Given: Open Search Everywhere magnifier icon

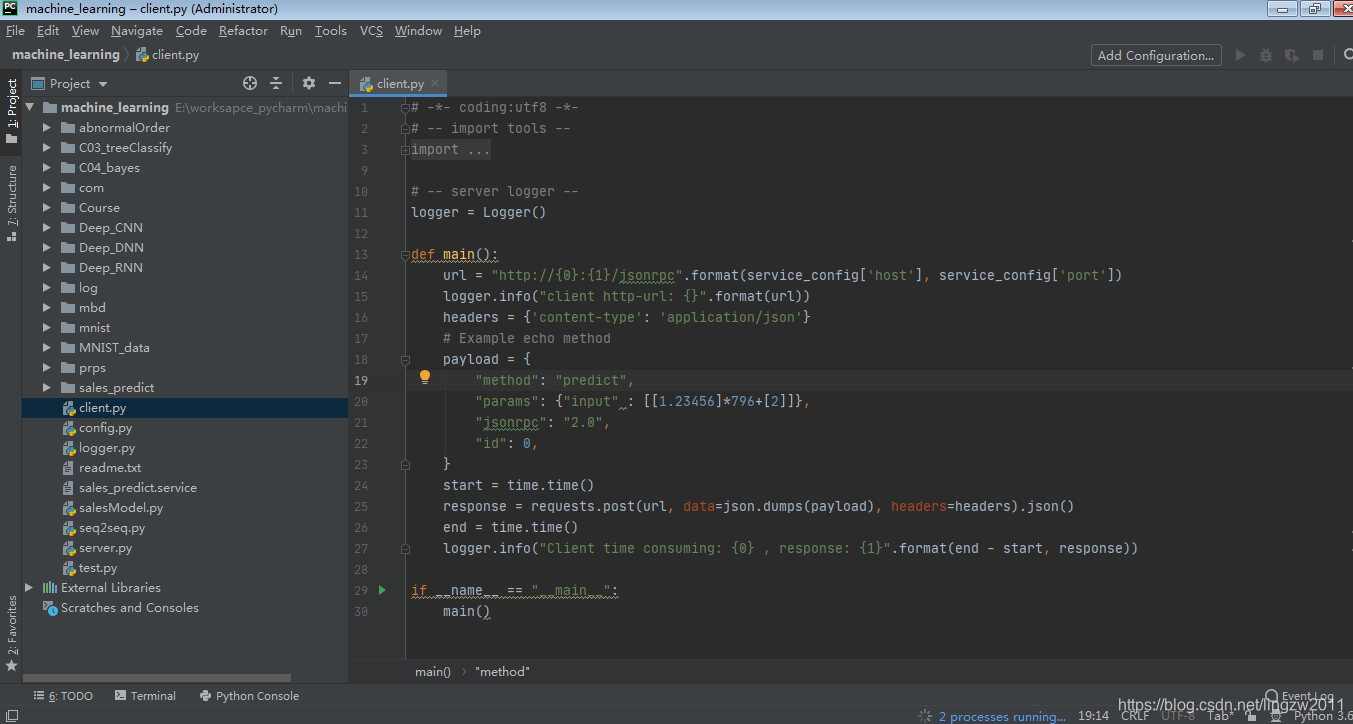Looking at the screenshot, I should tap(1347, 56).
